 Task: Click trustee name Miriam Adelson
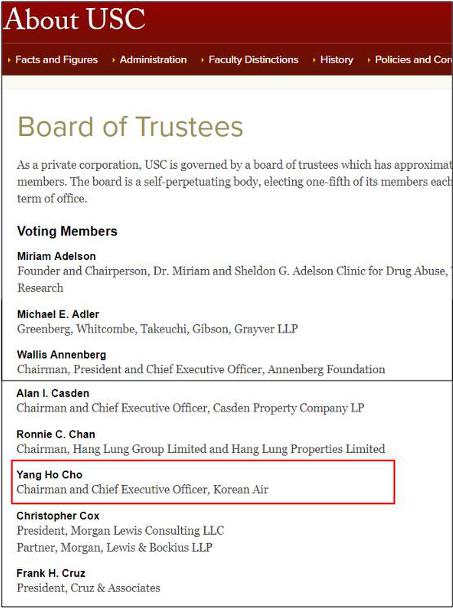point(56,256)
